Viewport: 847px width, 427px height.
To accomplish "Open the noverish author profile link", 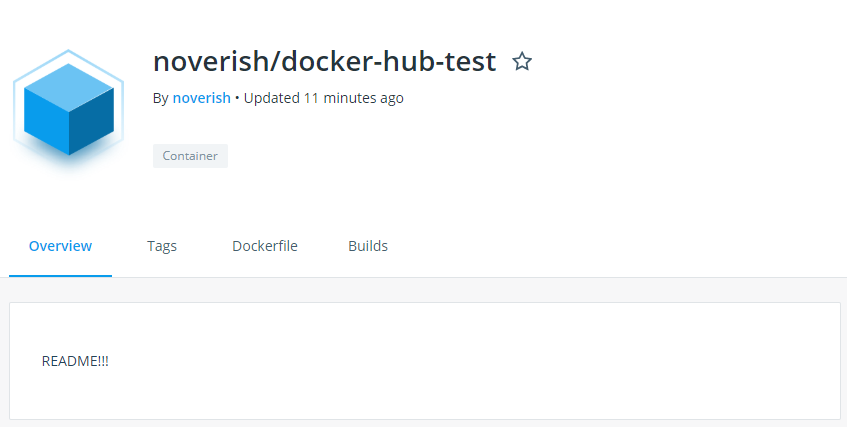I will point(201,98).
